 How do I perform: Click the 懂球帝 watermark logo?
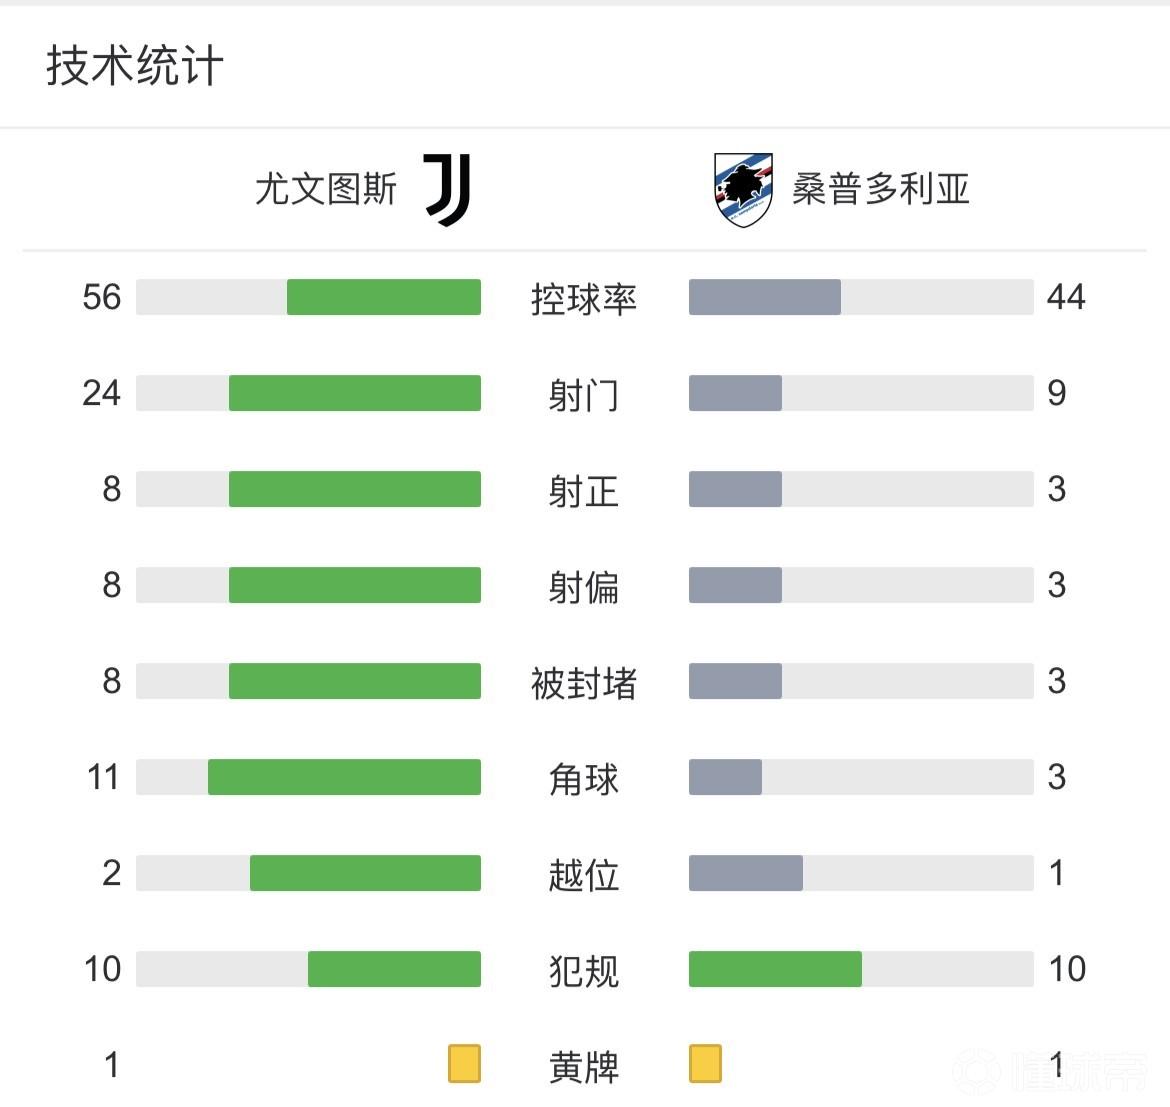[1050, 1072]
